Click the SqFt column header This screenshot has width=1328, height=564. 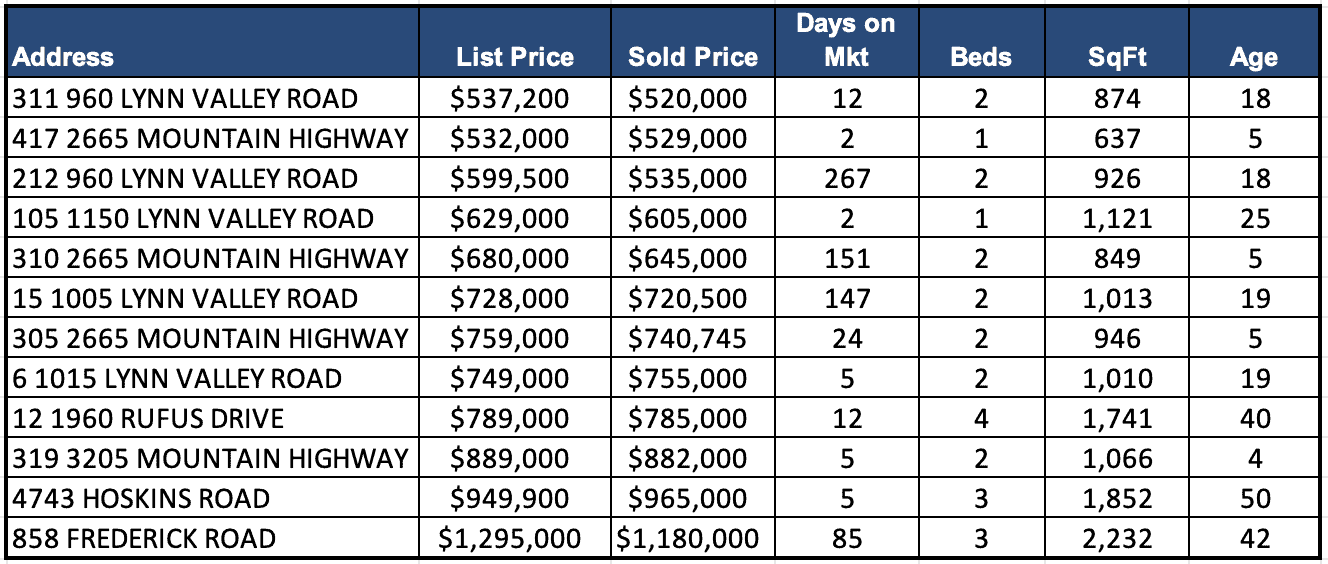click(x=1117, y=57)
